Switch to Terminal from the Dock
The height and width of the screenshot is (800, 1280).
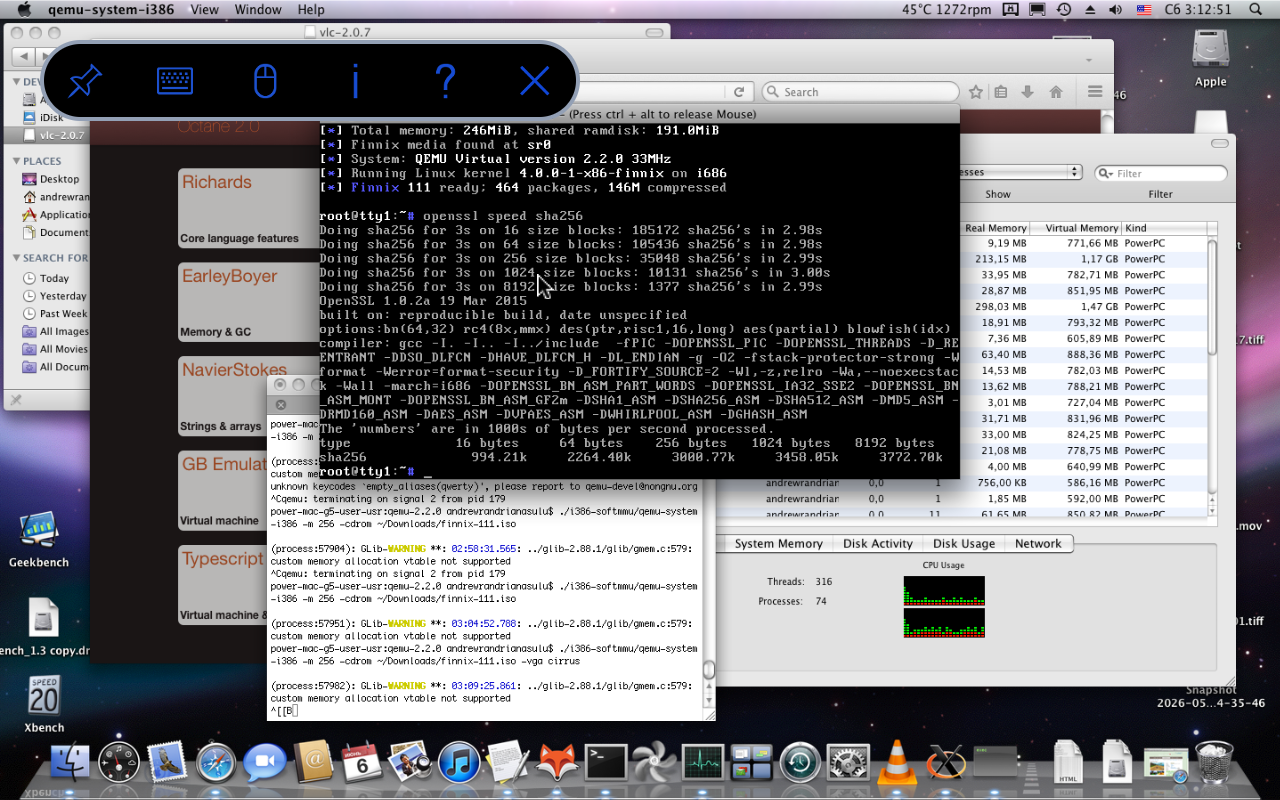click(605, 764)
